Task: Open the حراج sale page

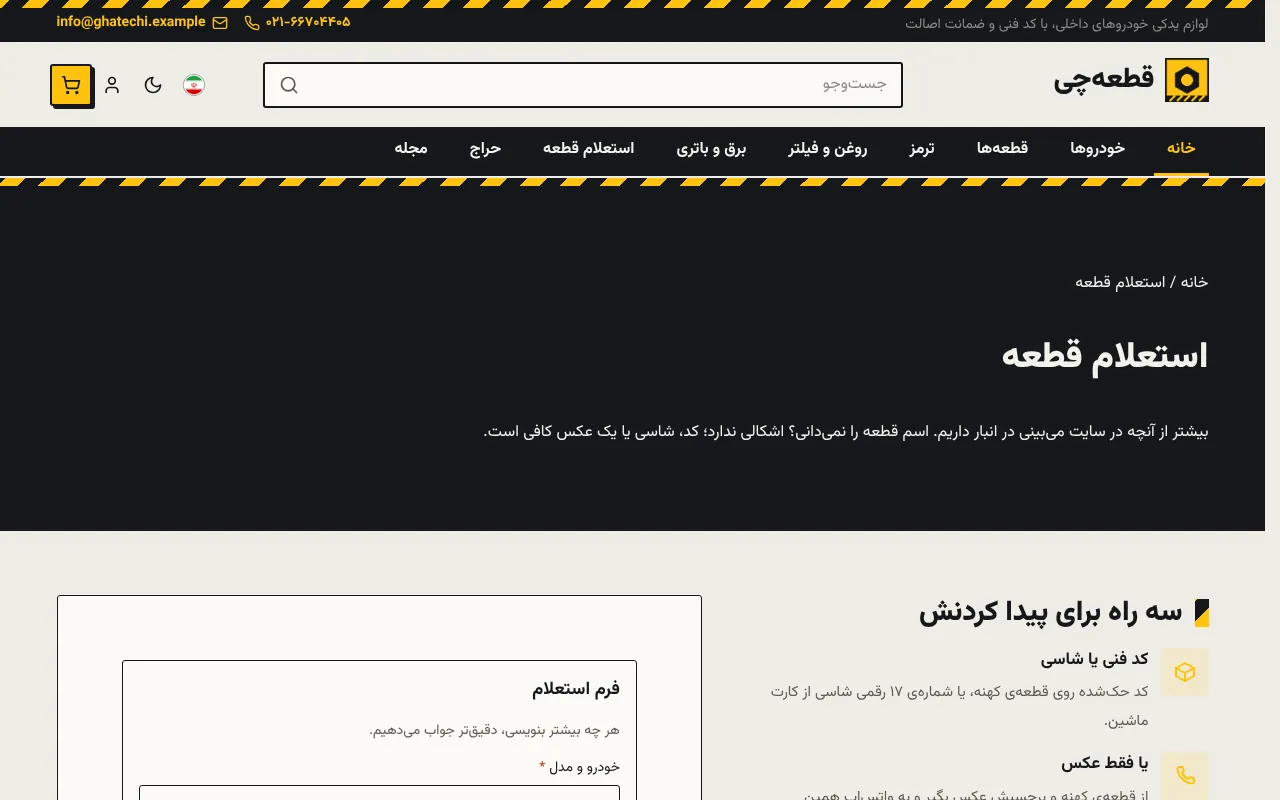Action: tap(485, 149)
